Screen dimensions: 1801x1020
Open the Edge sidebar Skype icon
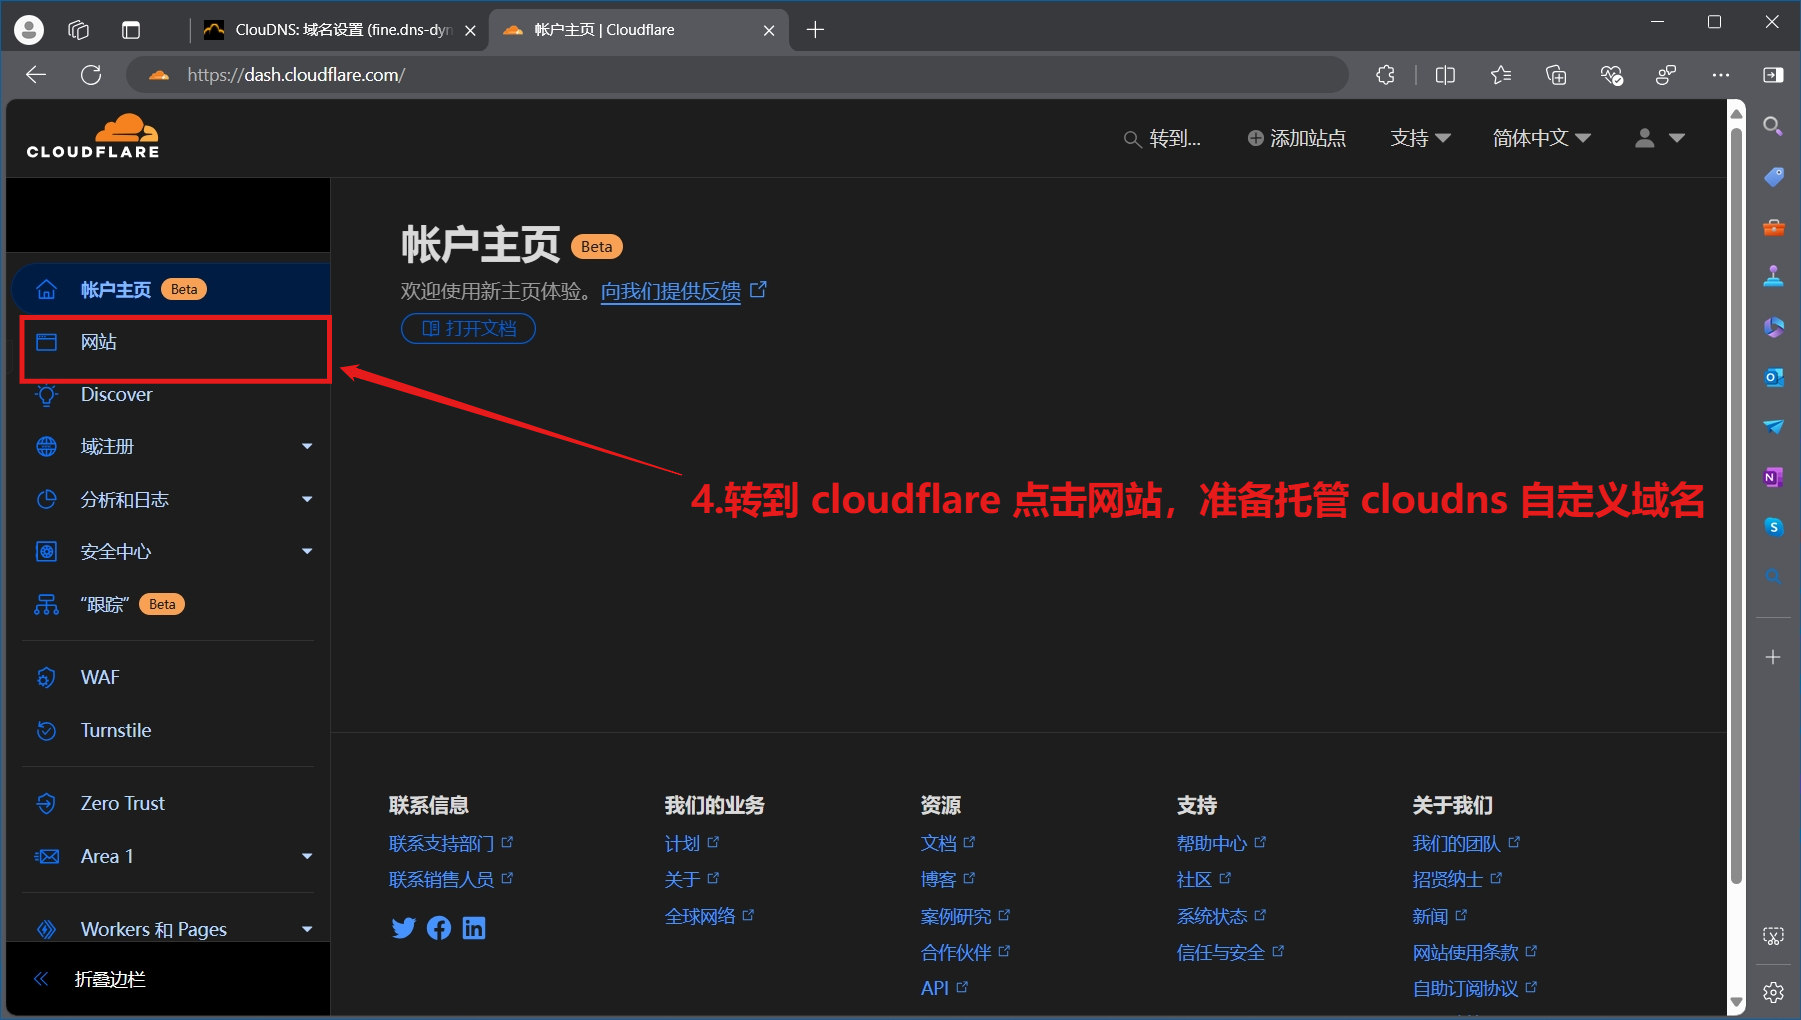tap(1773, 527)
